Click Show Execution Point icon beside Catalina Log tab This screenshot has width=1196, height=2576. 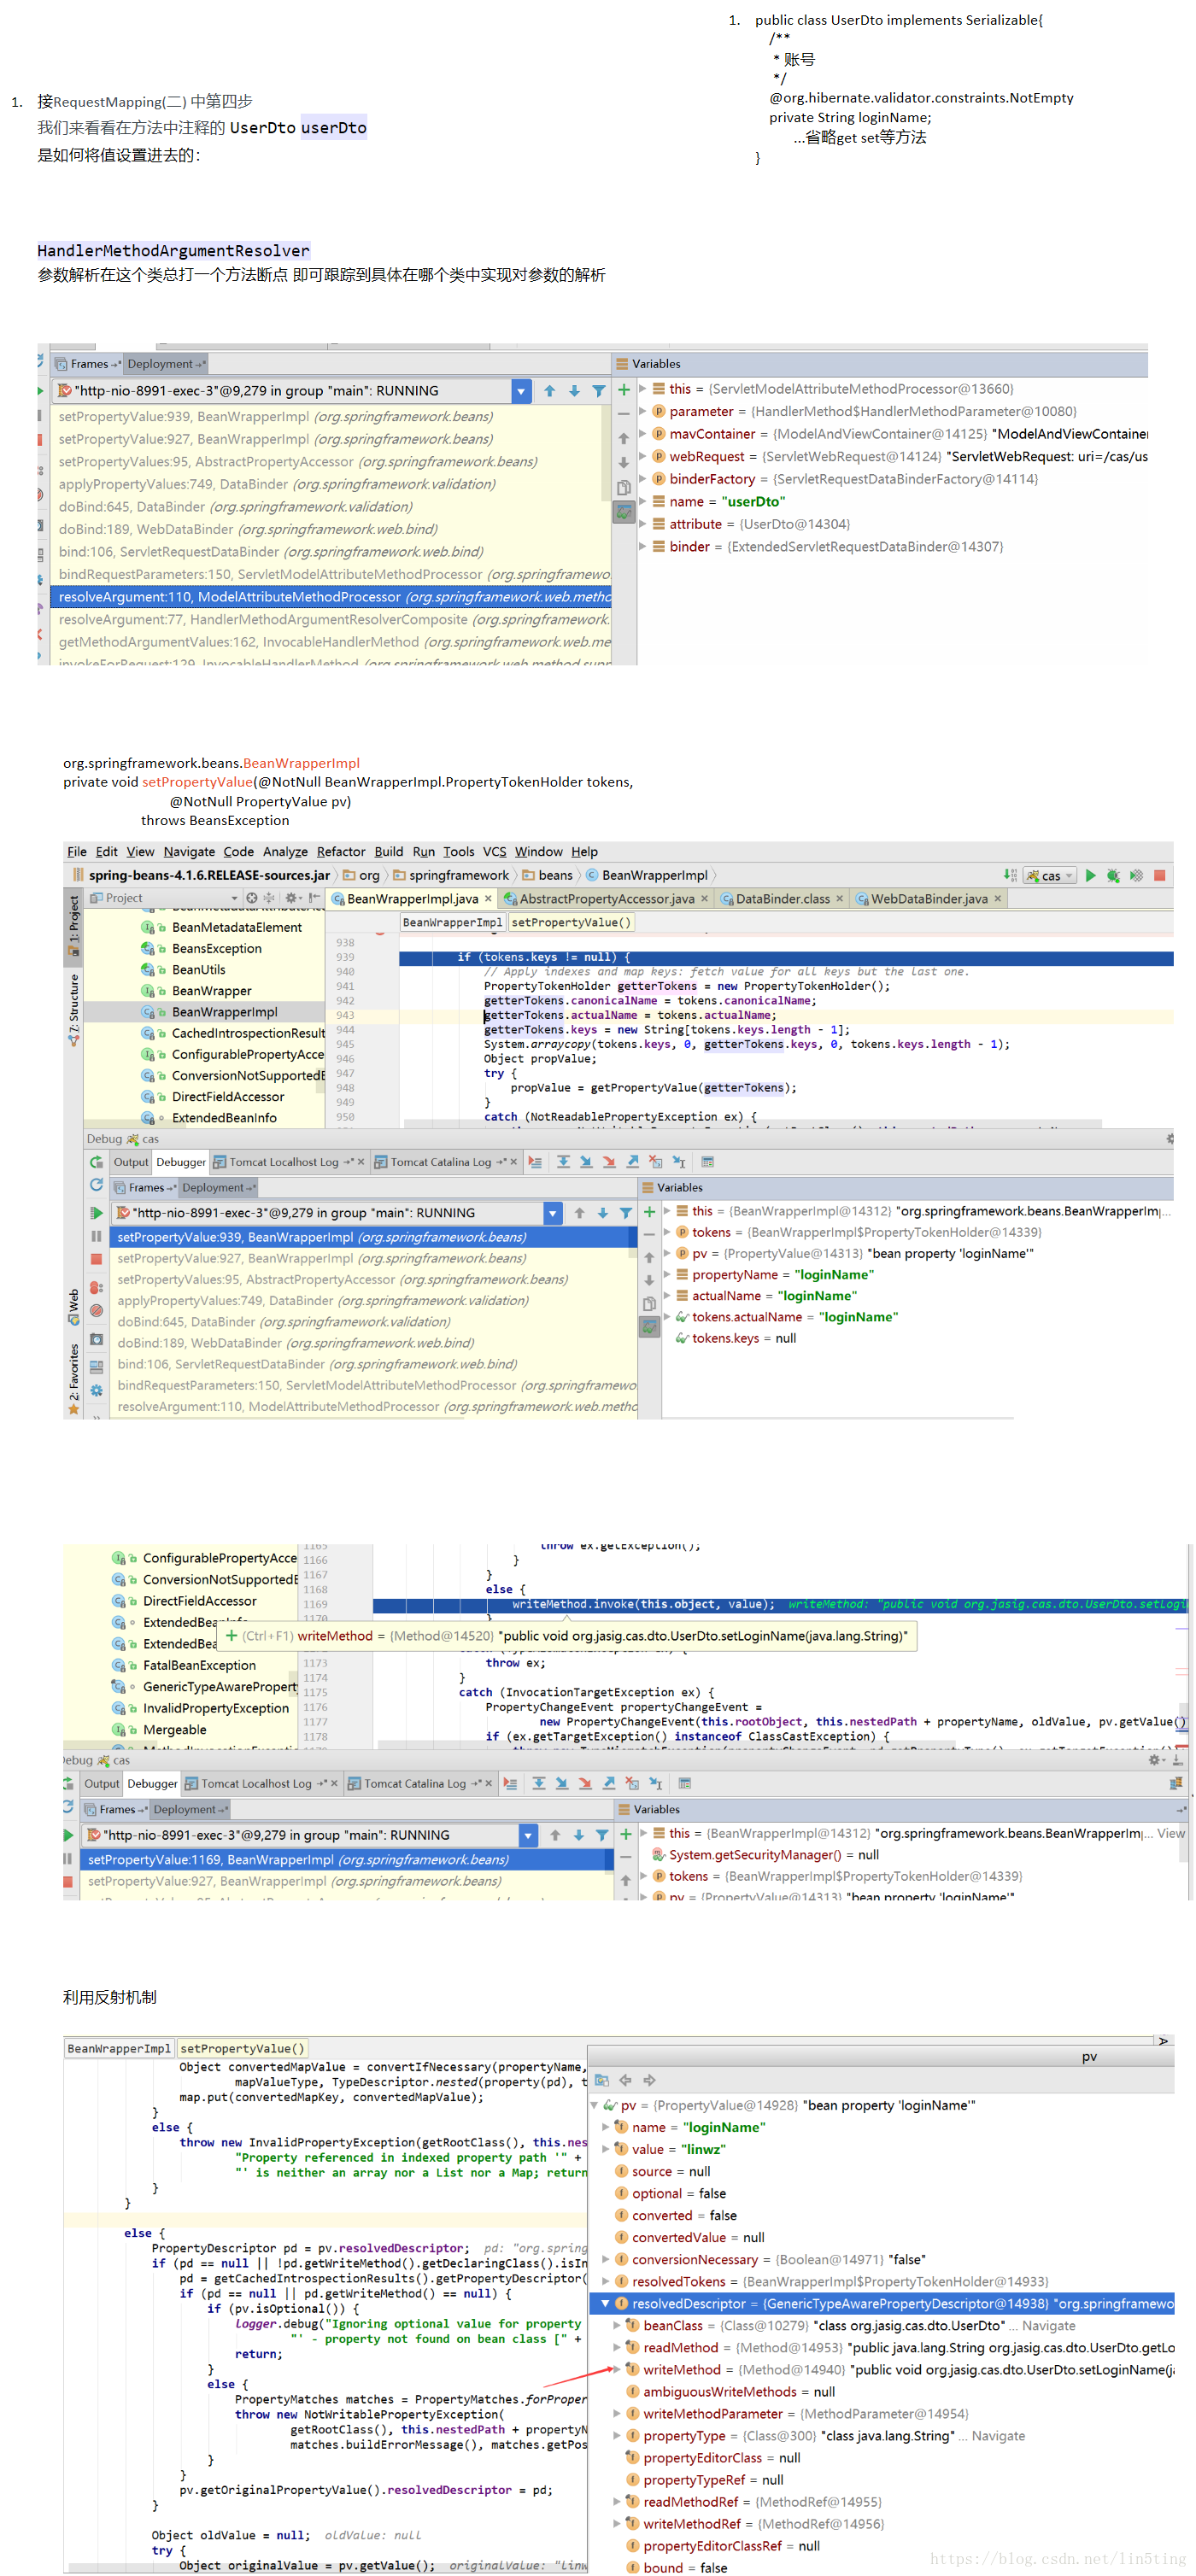click(535, 1161)
